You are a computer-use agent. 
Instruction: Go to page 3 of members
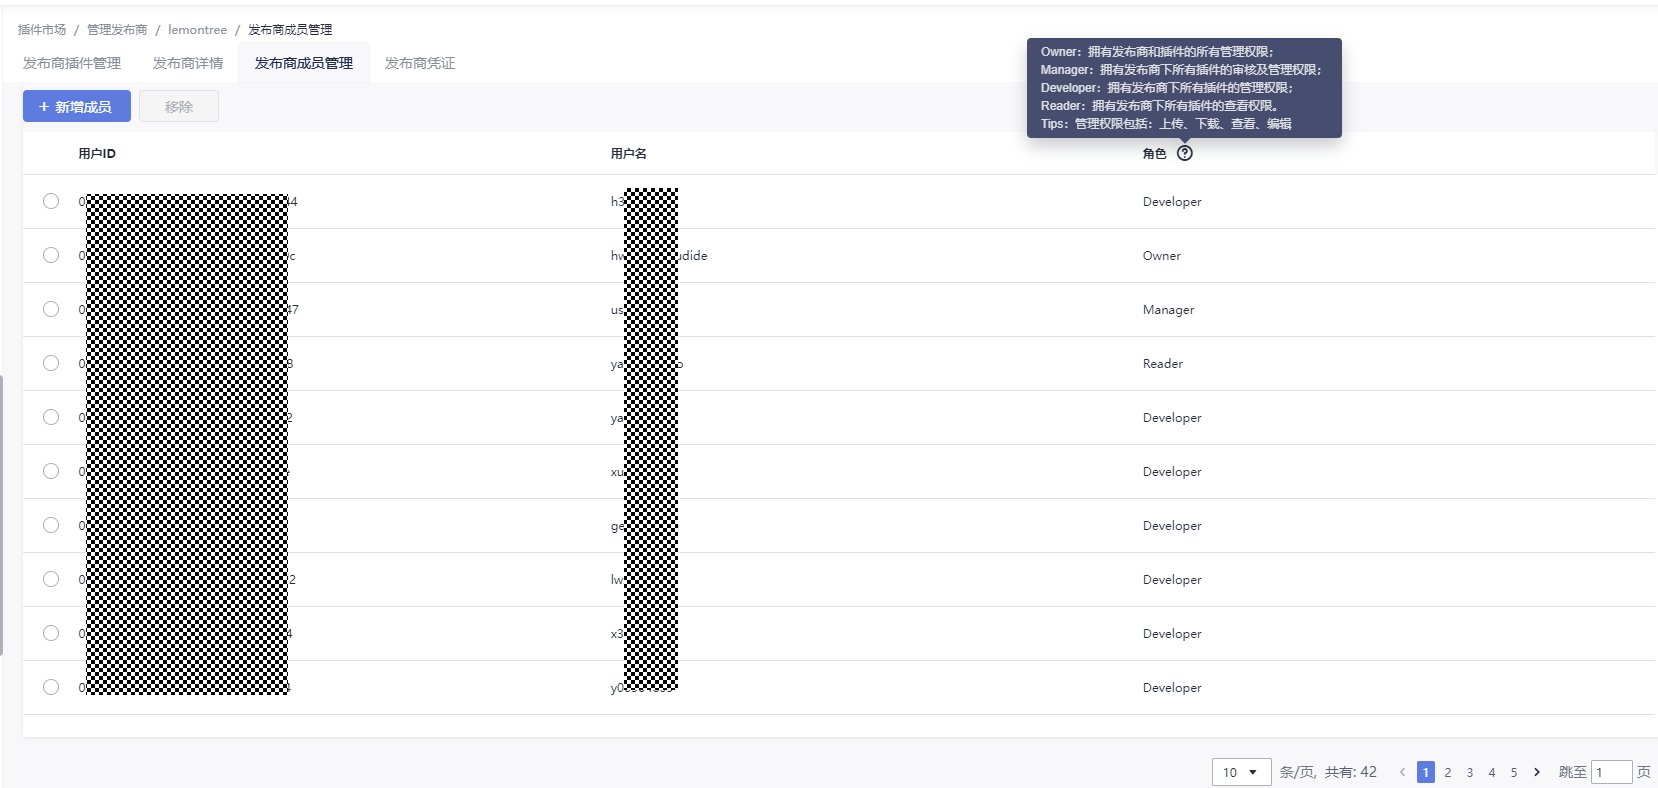click(x=1470, y=772)
